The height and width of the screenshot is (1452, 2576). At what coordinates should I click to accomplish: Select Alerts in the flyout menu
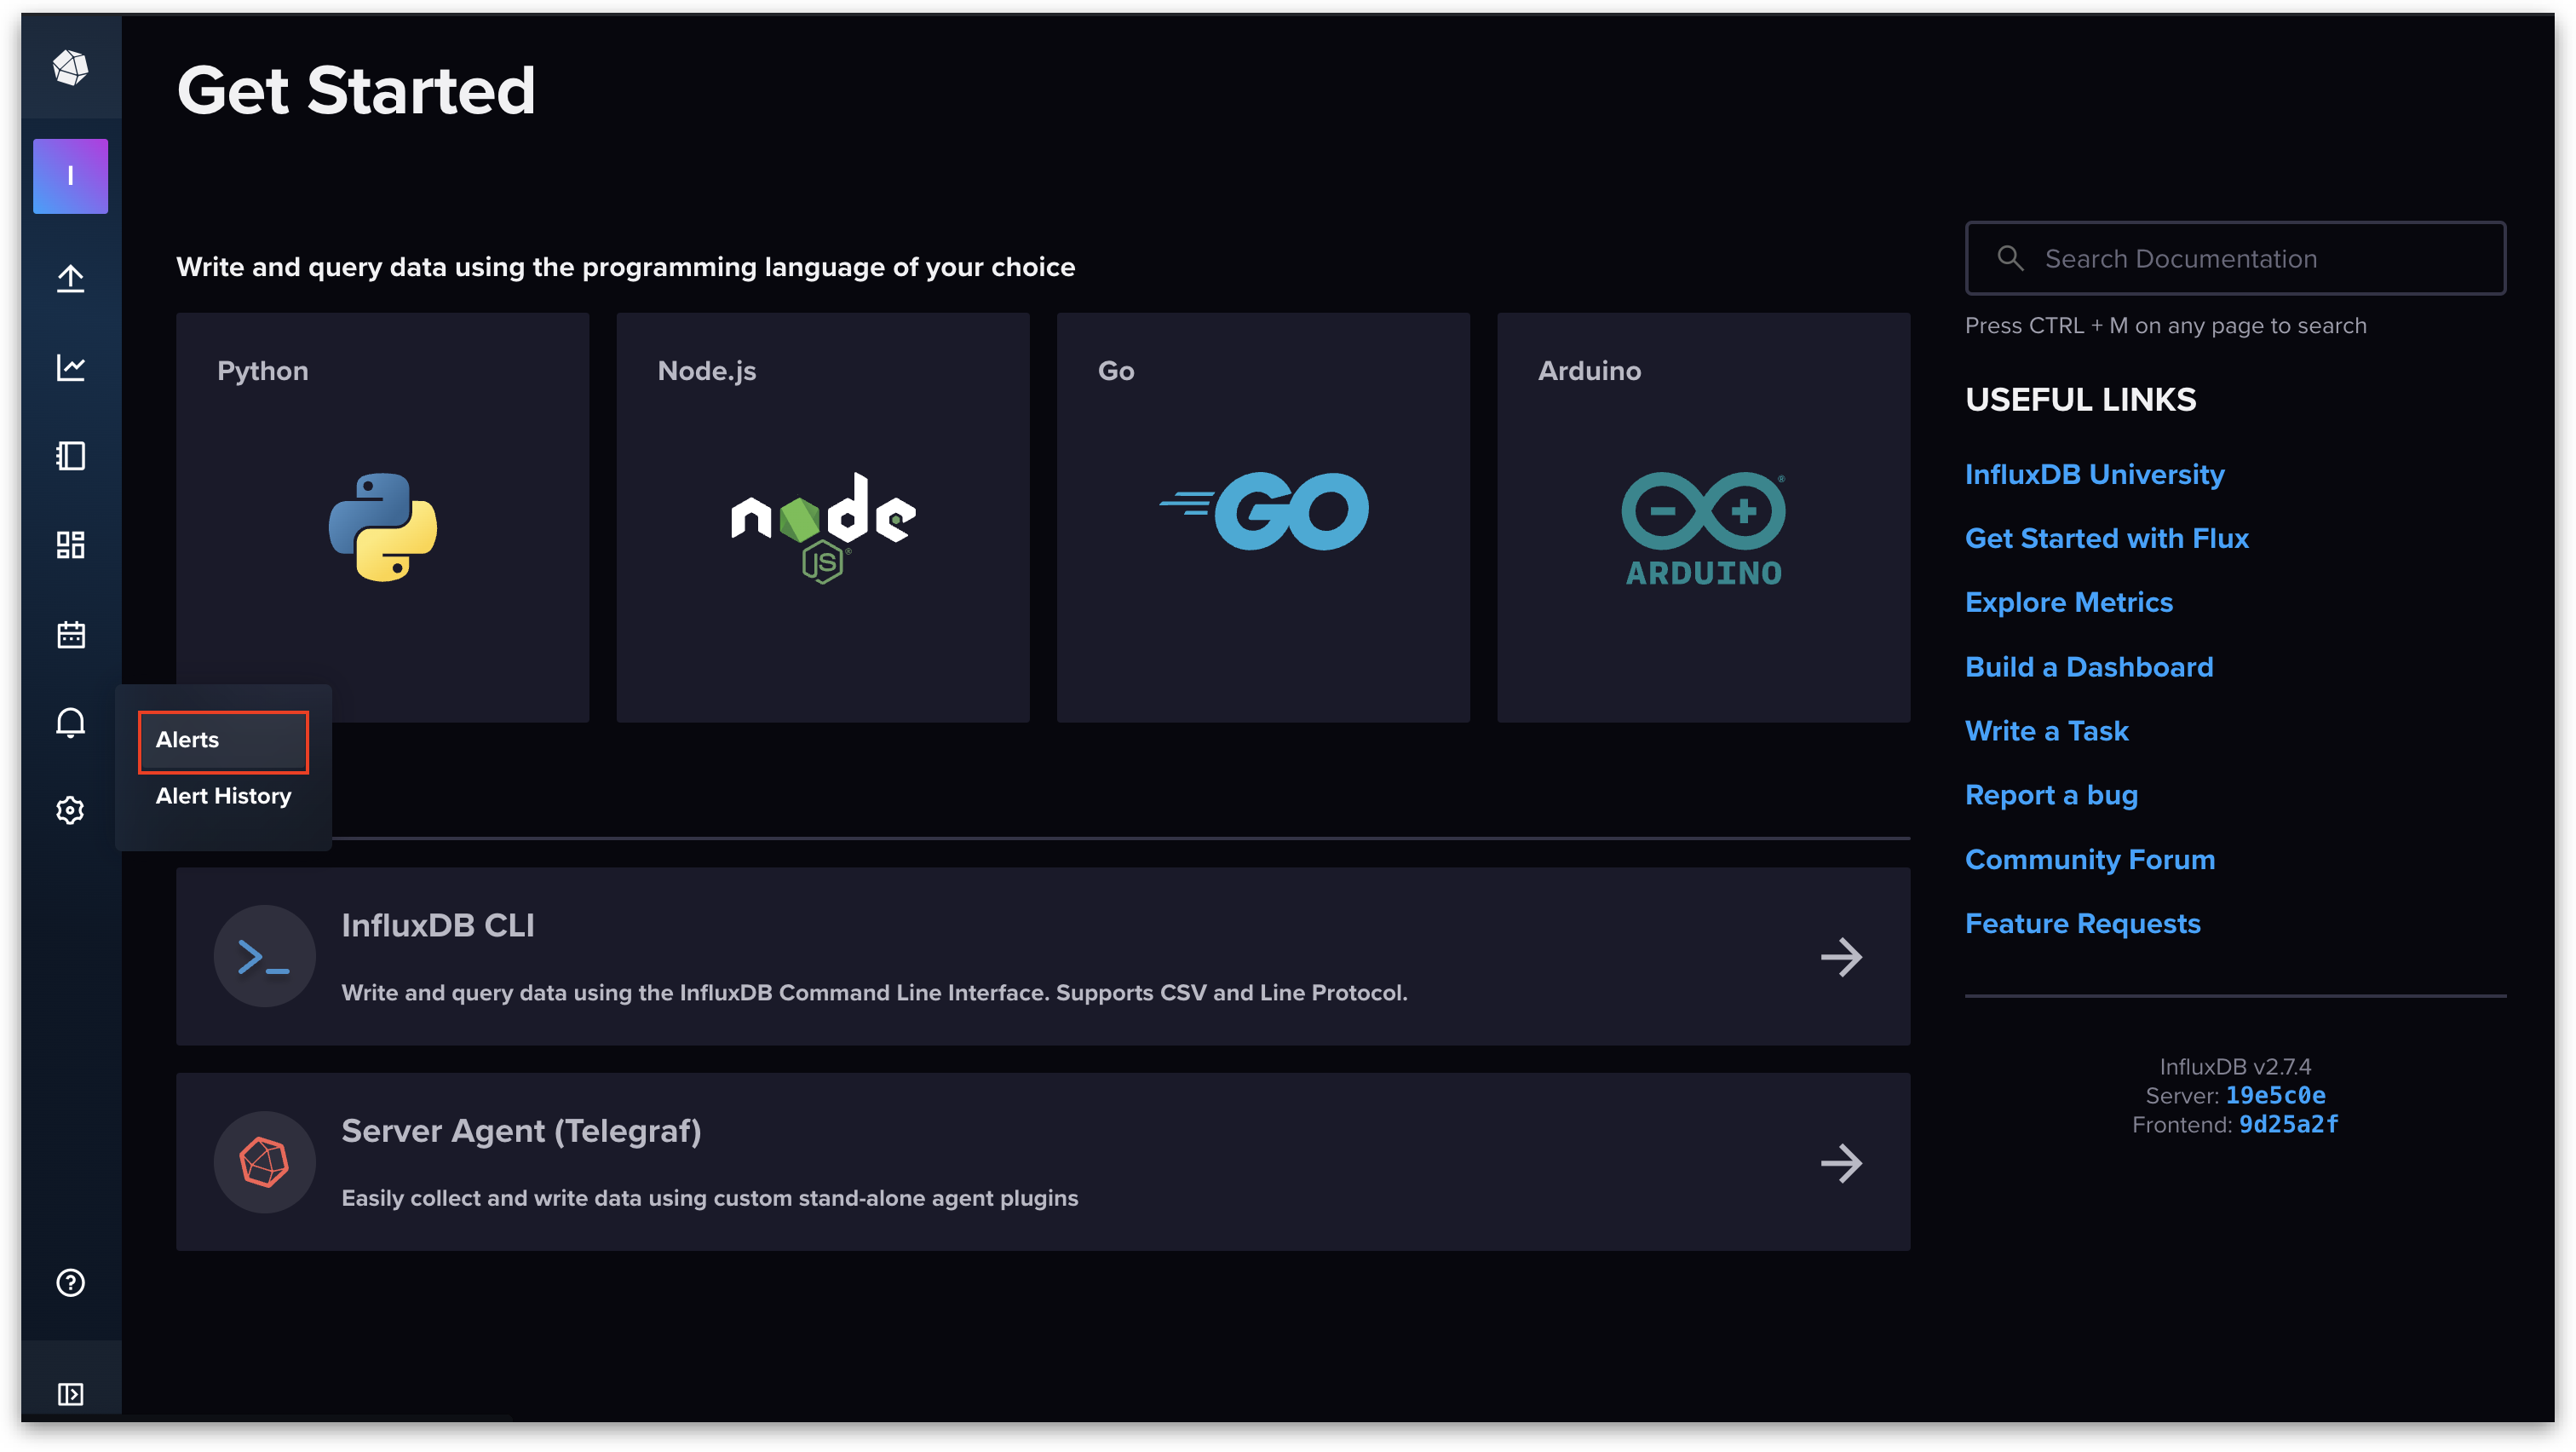[x=222, y=740]
